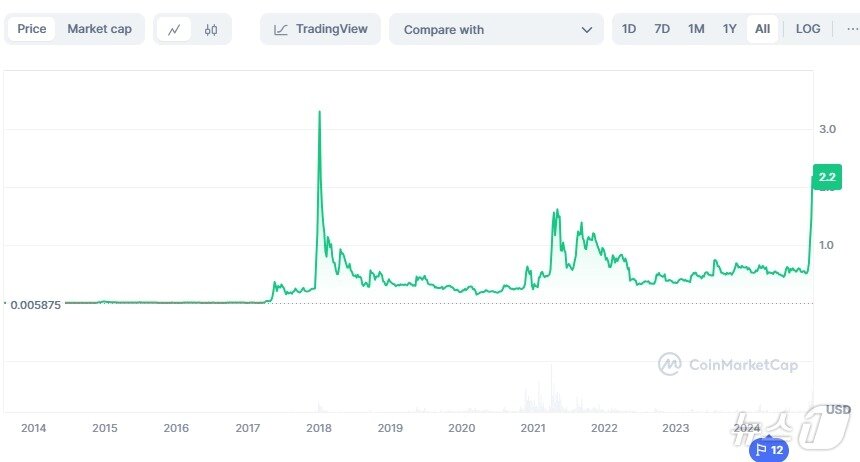Screen dimensions: 860x462
Task: Expand the Compare with dropdown
Action: (x=496, y=29)
